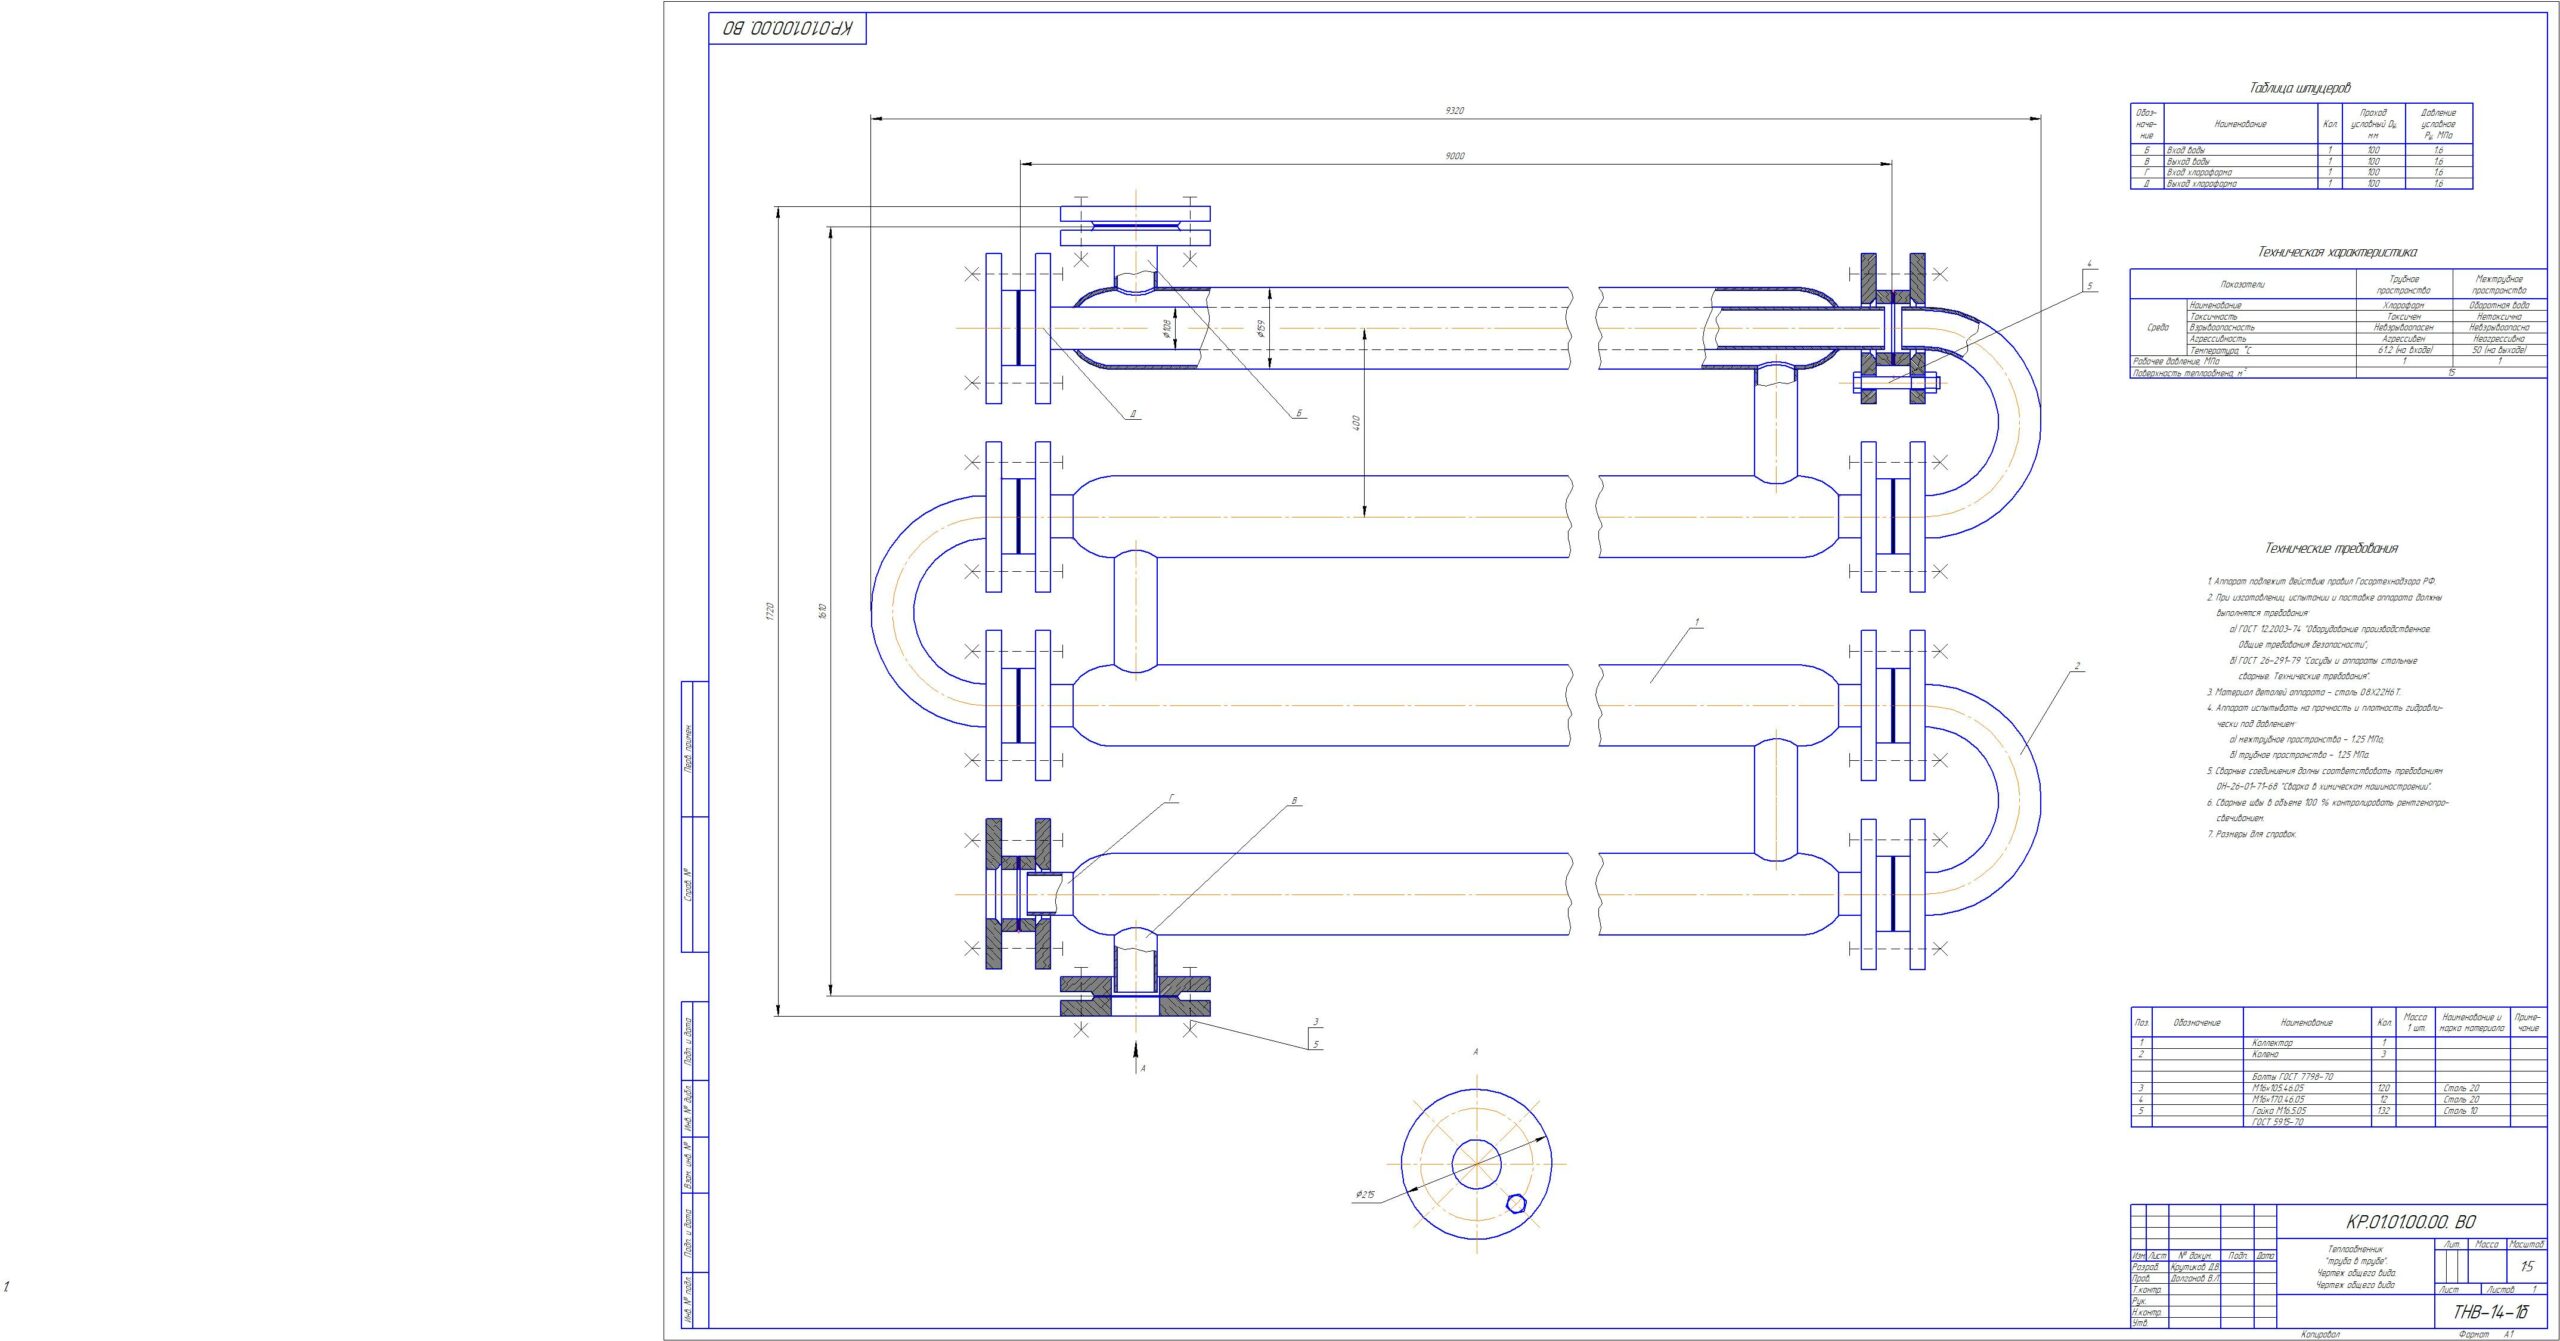The image size is (2560, 1341).
Task: Click the rotated 'КР.01.01.00.00. ВО' corner stamp
Action: click(788, 29)
